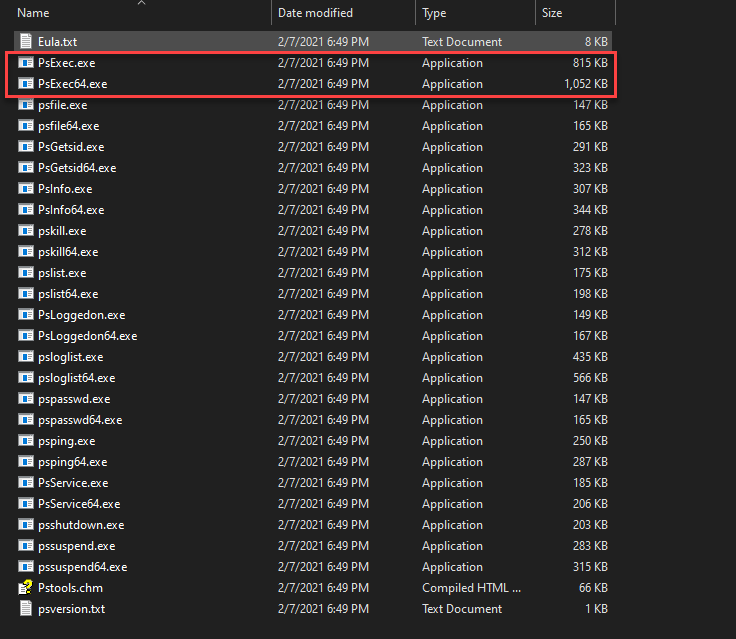
Task: Click the psping.exe application icon
Action: click(26, 440)
